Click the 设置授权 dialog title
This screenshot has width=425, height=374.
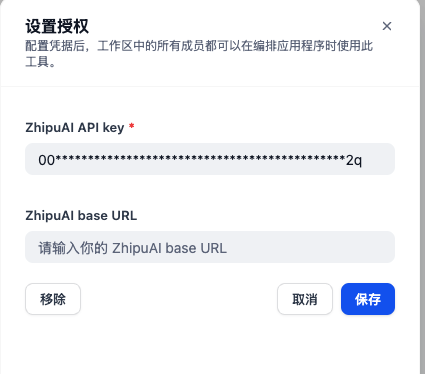(x=57, y=26)
